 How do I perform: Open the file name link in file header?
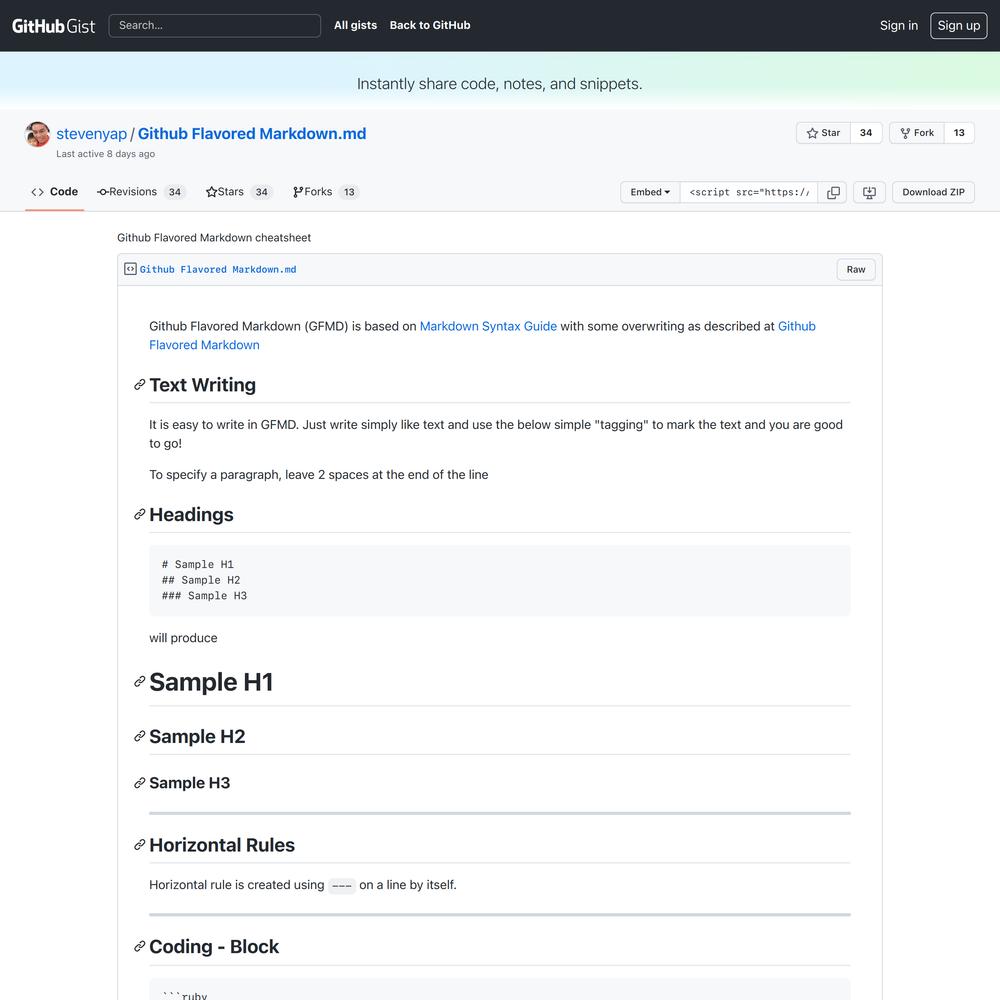coord(218,269)
